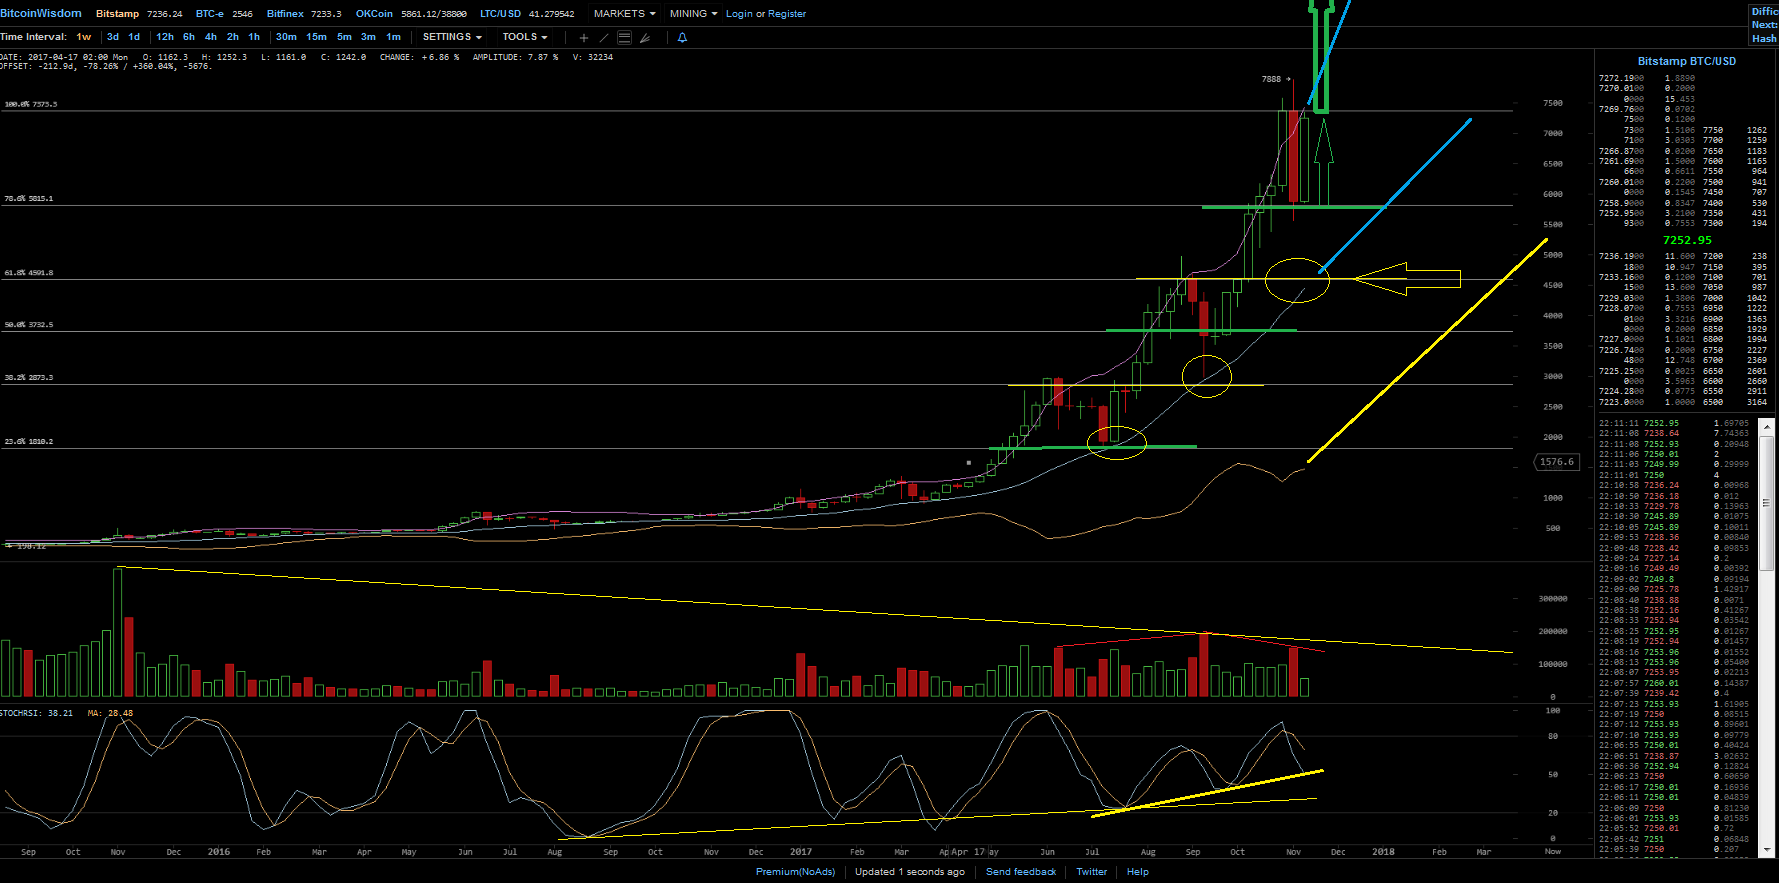Click the green 7252.95 last price
This screenshot has width=1779, height=883.
click(x=1687, y=240)
